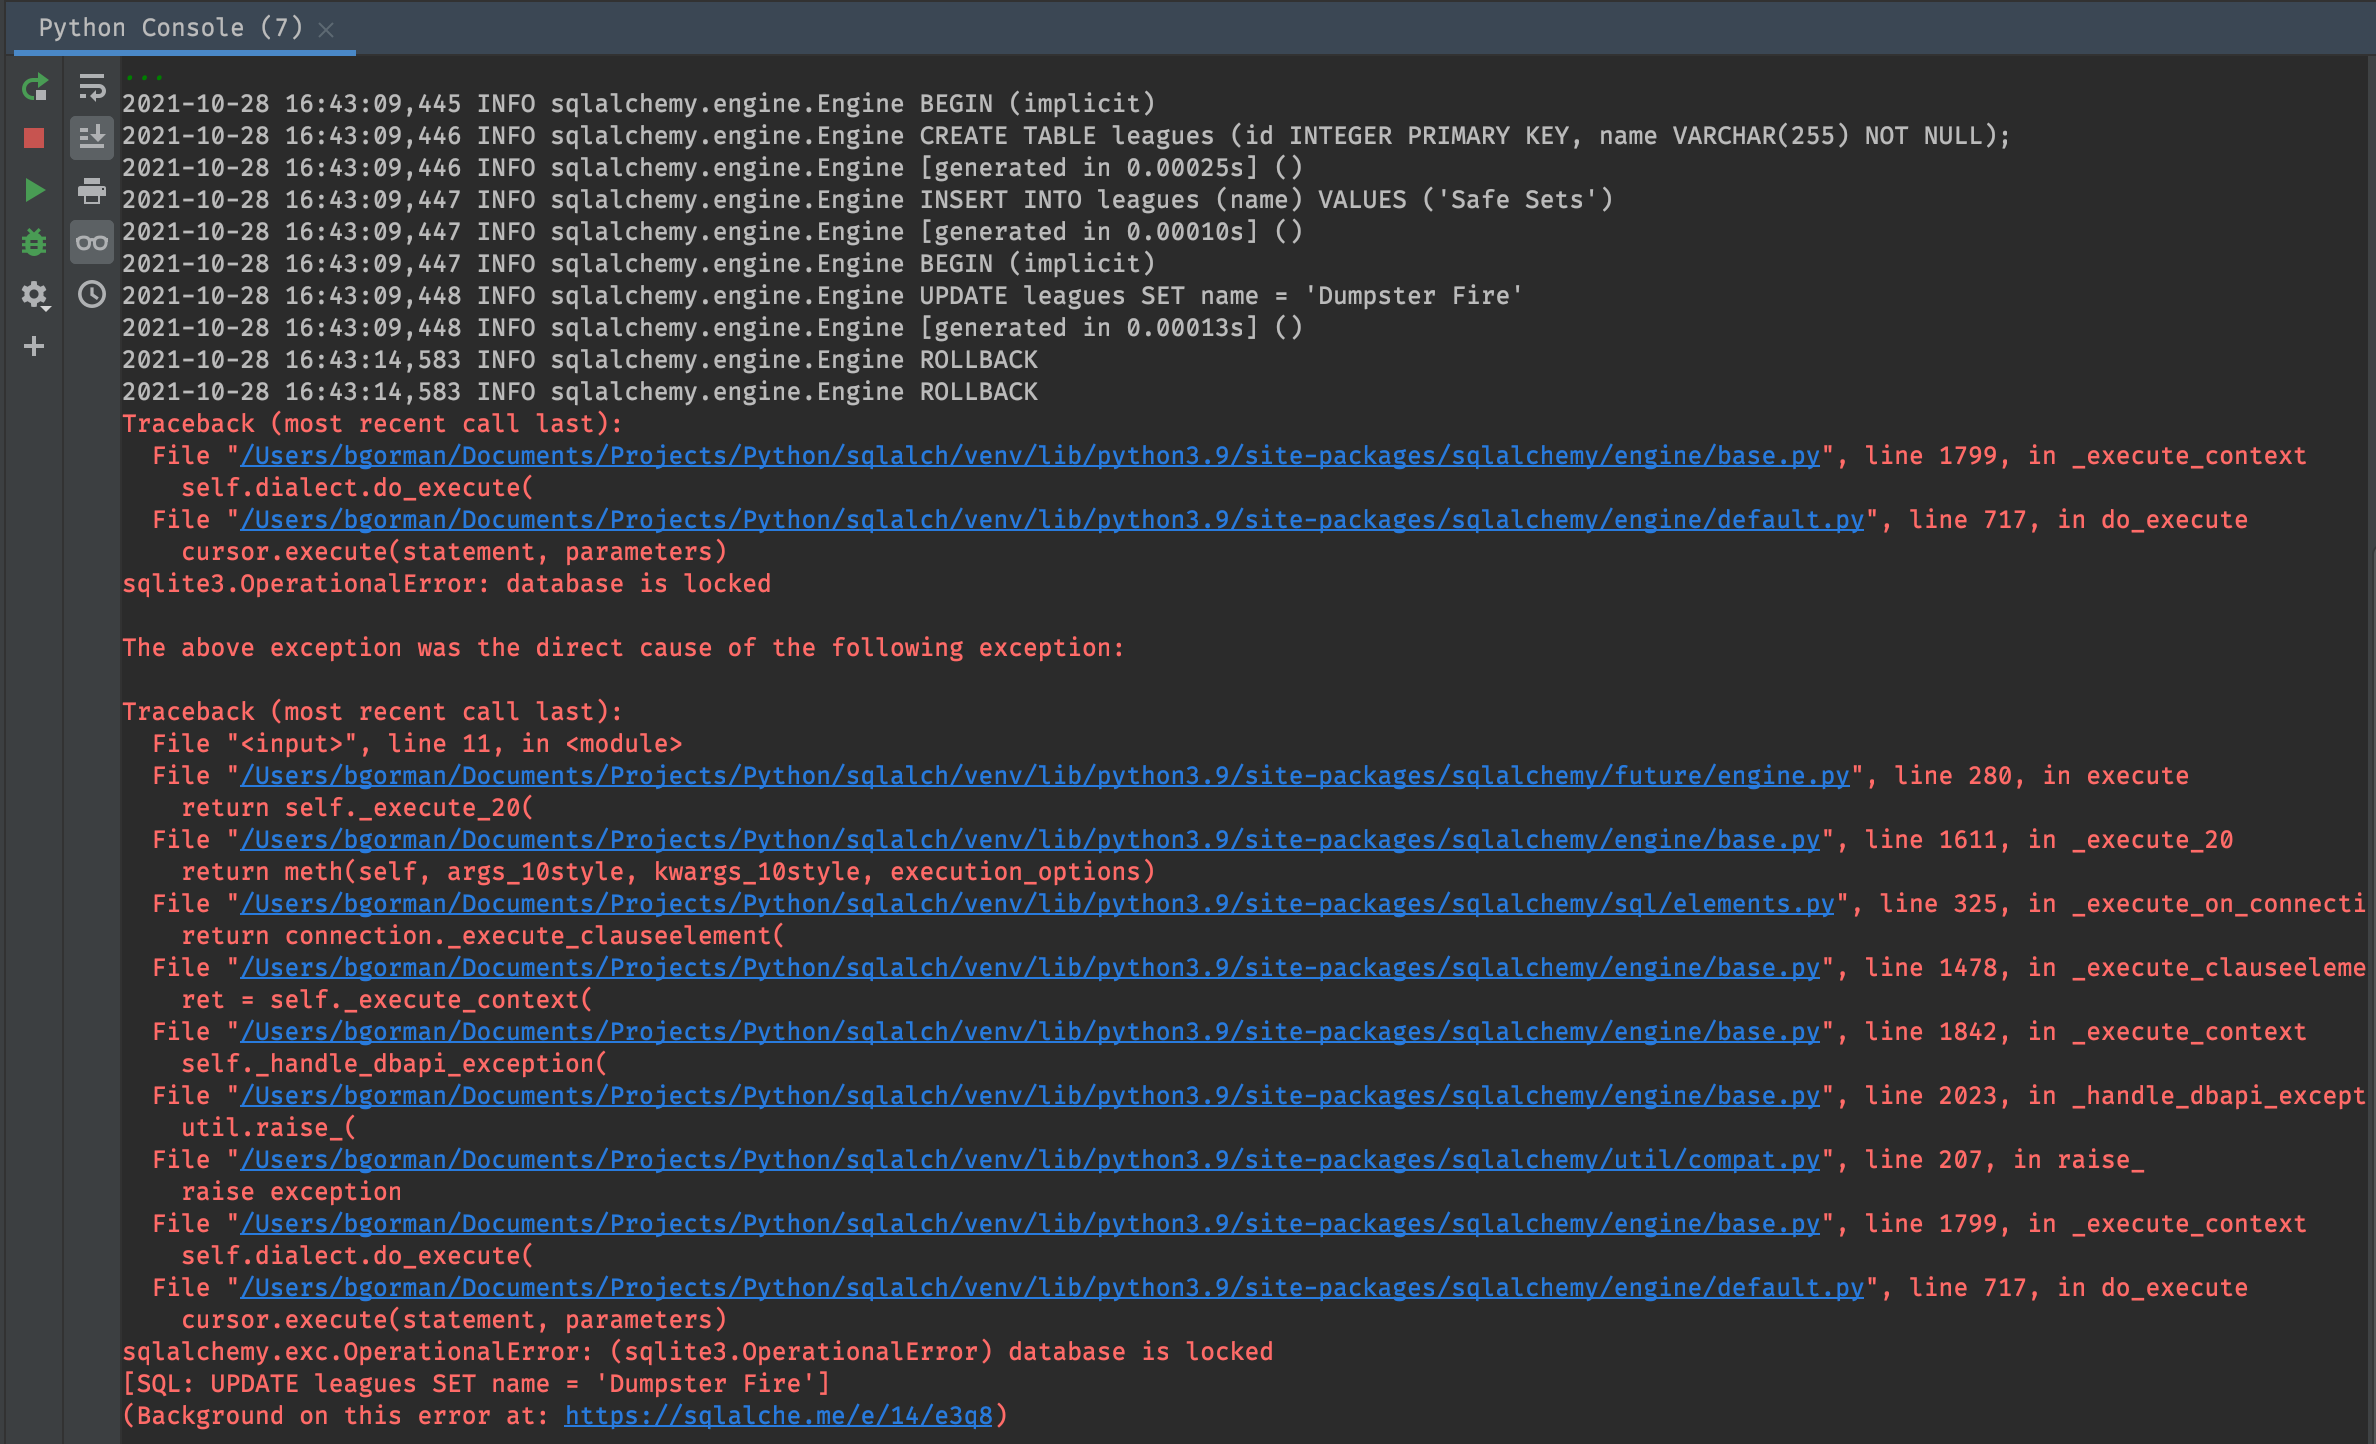Rerun the Python console
This screenshot has height=1444, width=2376.
[34, 88]
